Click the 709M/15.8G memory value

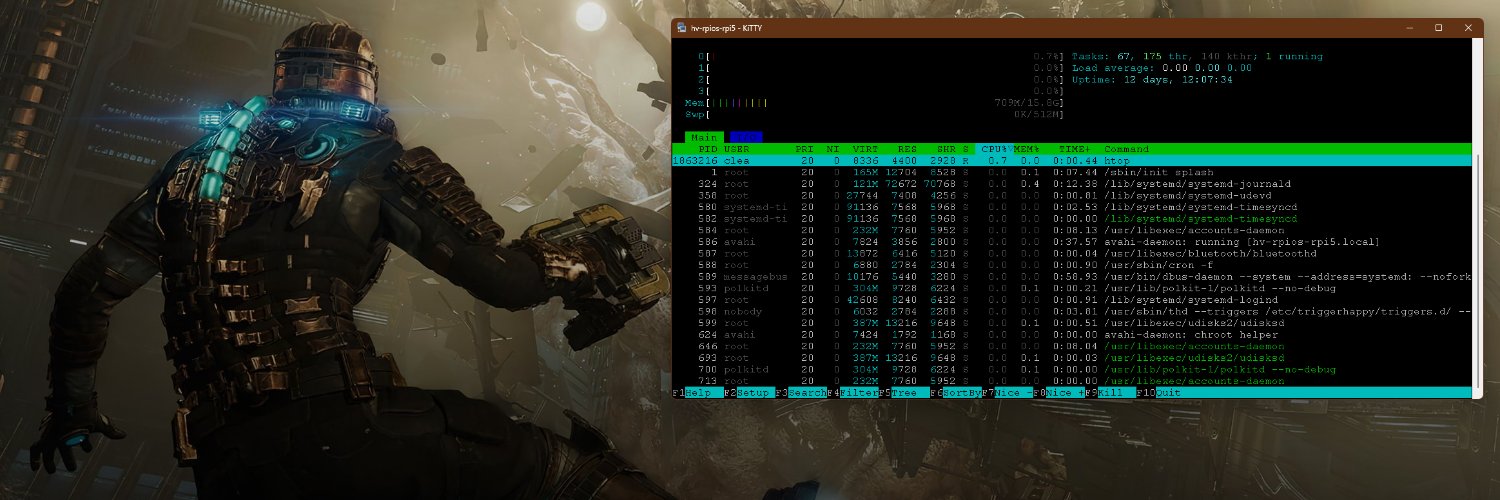coord(1026,102)
